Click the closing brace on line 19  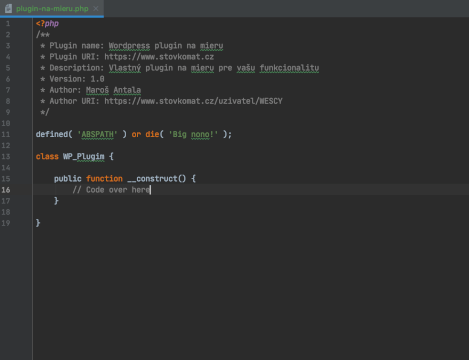(38, 223)
